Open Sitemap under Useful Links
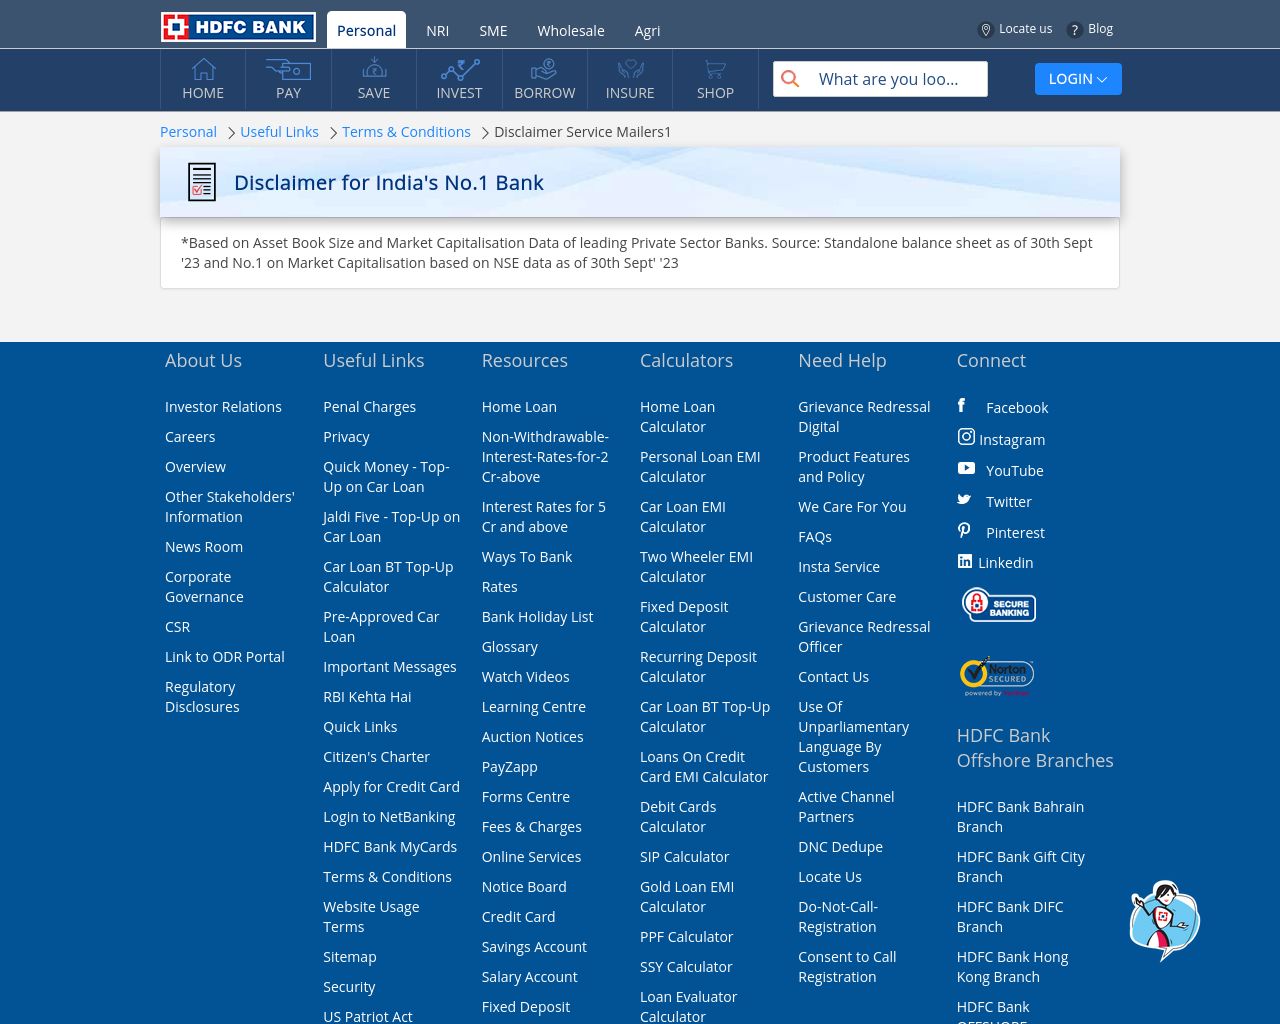Image resolution: width=1280 pixels, height=1024 pixels. (350, 957)
